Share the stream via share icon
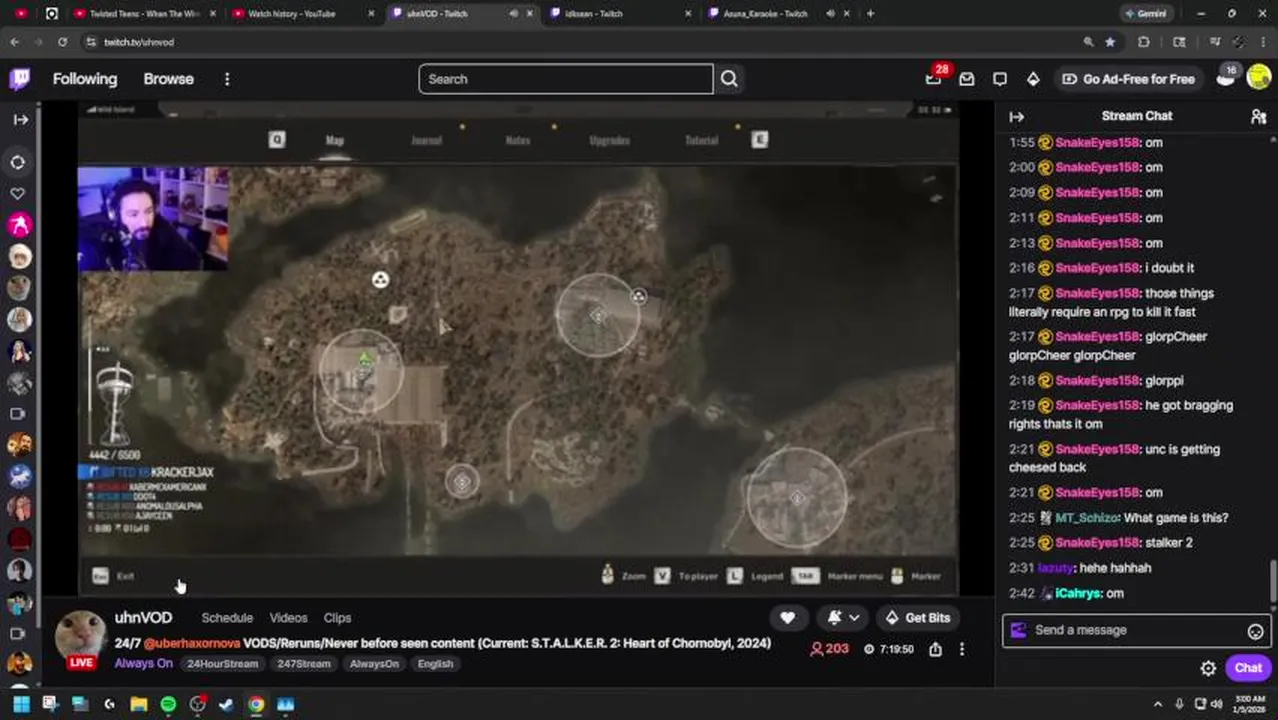 pos(935,649)
